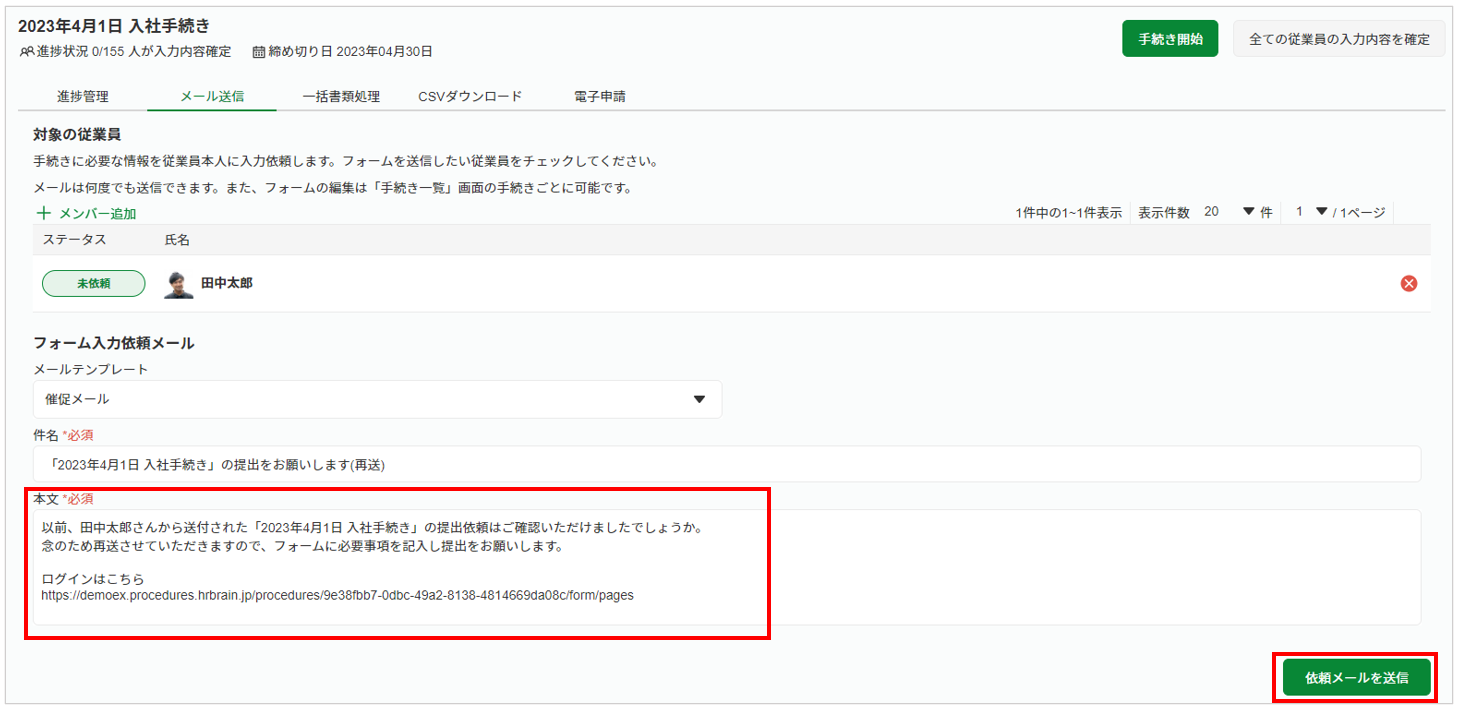
Task: Click inside the 本文 message body
Action: pos(726,566)
